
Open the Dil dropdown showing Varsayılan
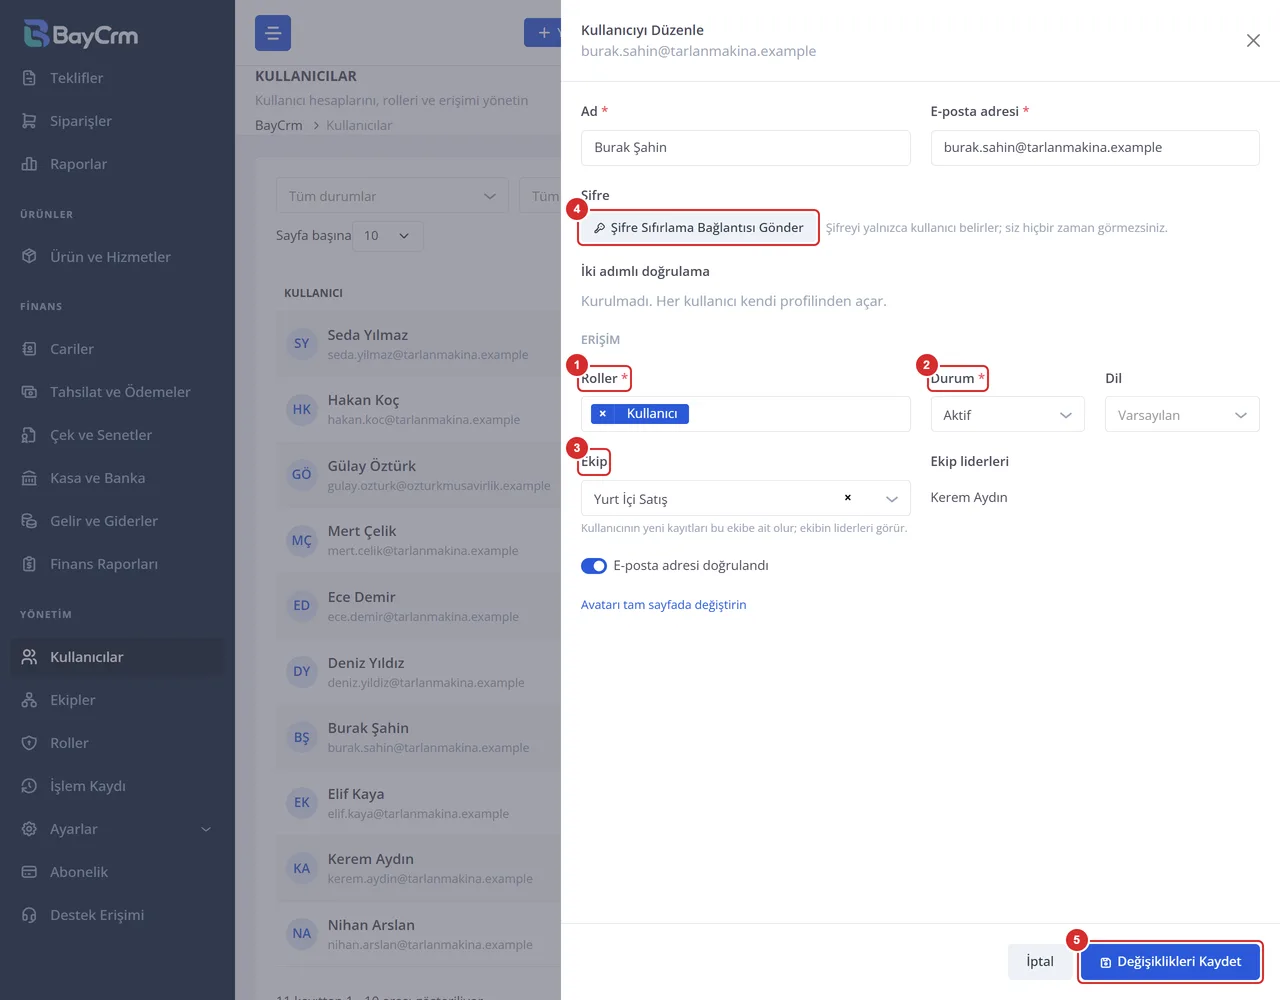point(1182,415)
